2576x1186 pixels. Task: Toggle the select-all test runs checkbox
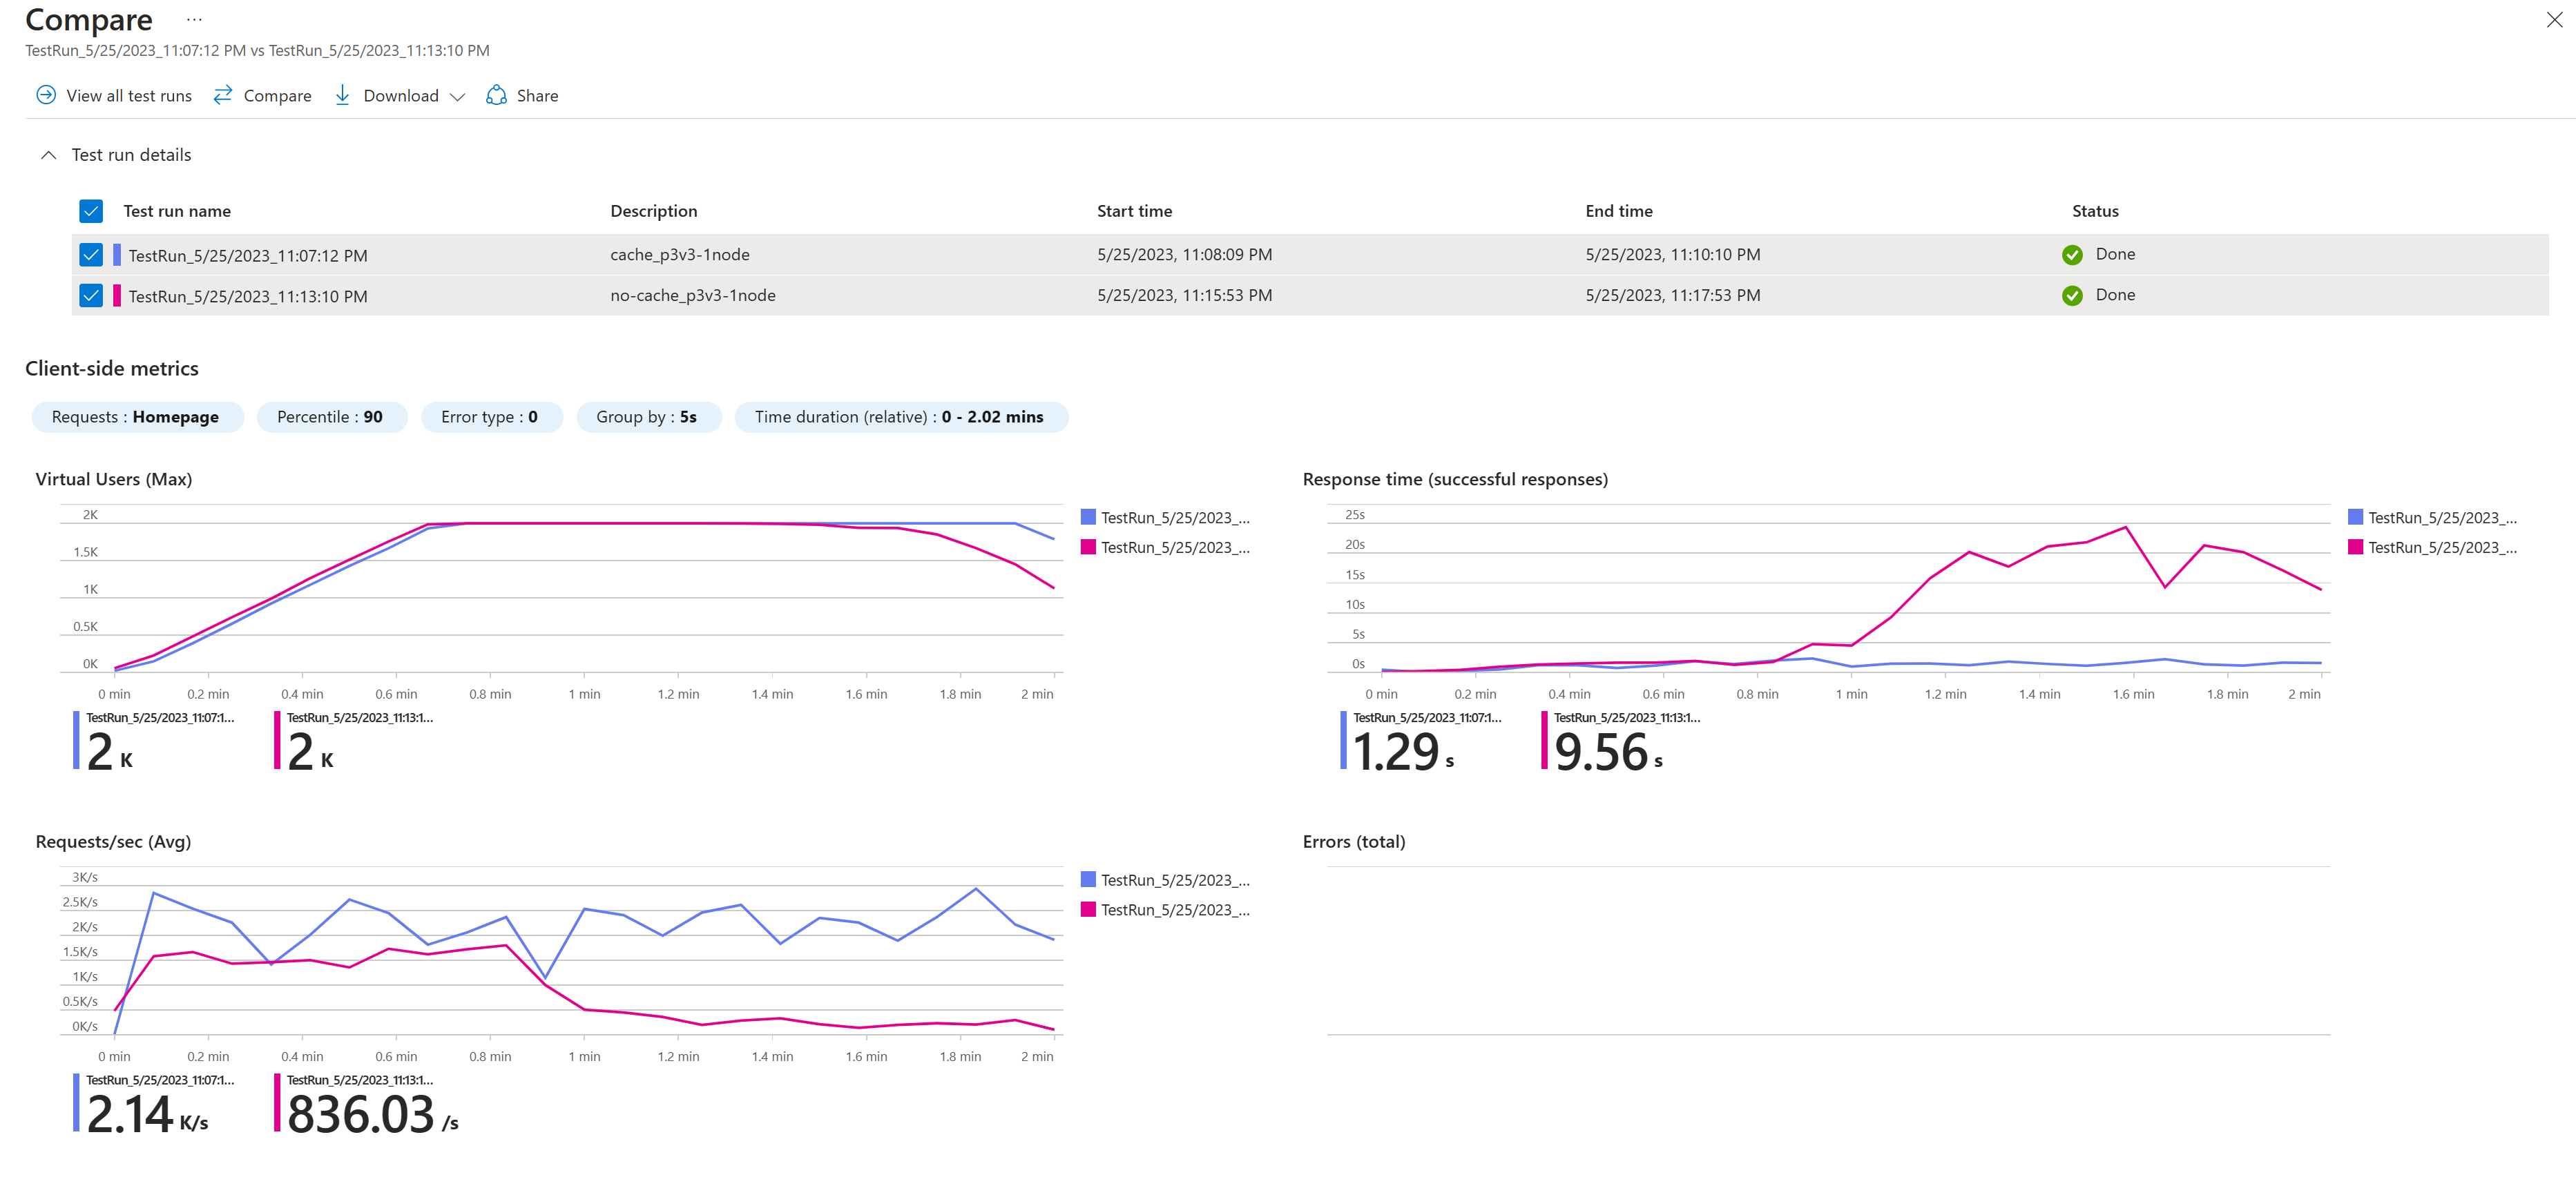pyautogui.click(x=91, y=211)
